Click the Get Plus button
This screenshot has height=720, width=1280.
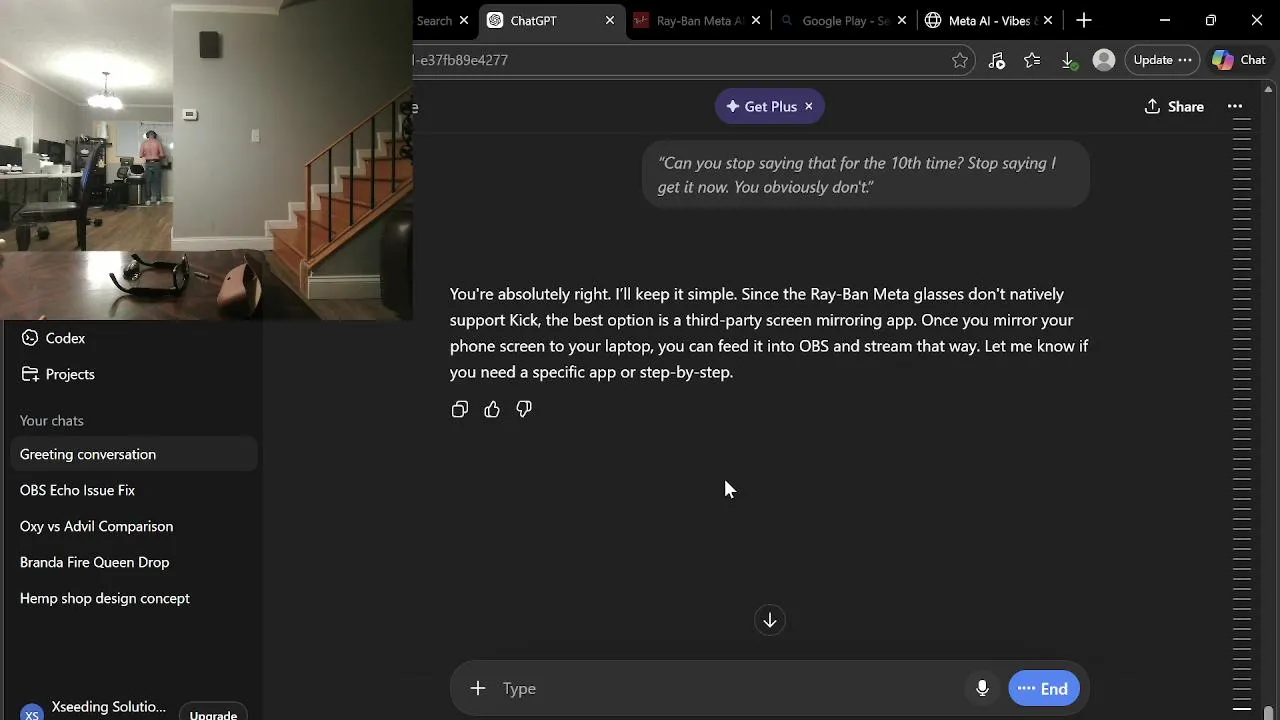tap(762, 107)
